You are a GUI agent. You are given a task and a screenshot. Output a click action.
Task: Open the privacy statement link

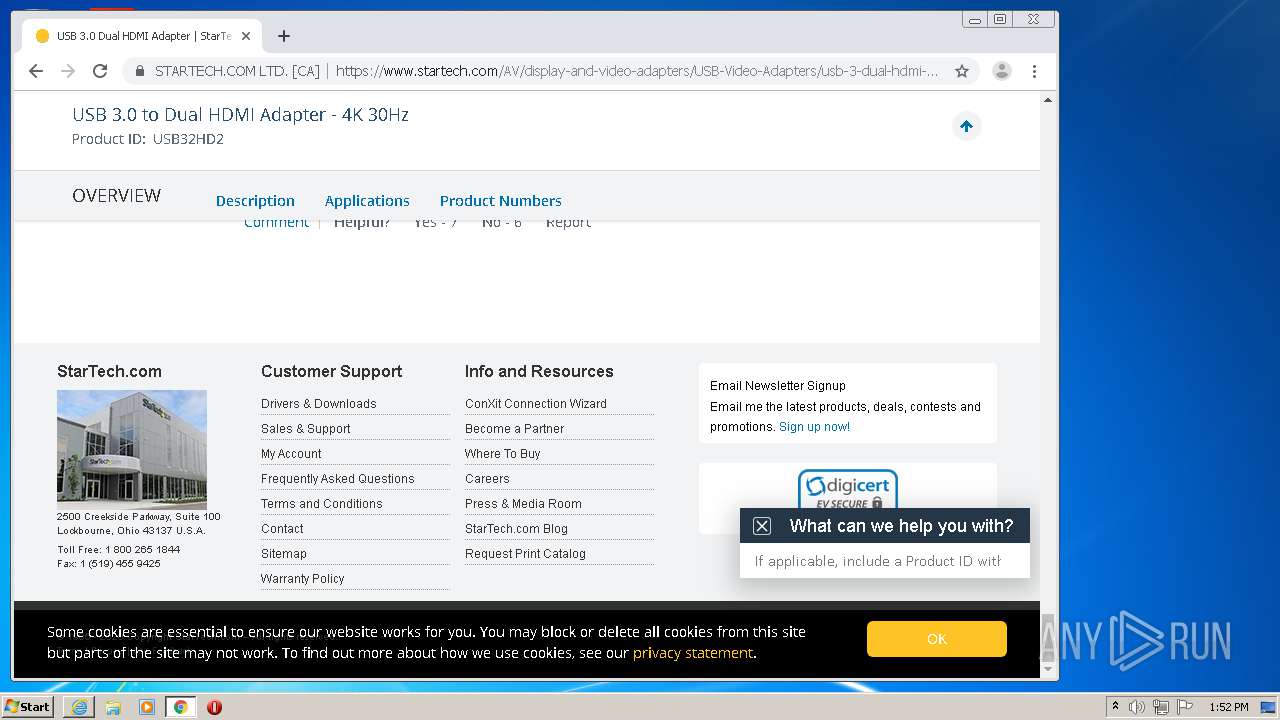click(693, 653)
